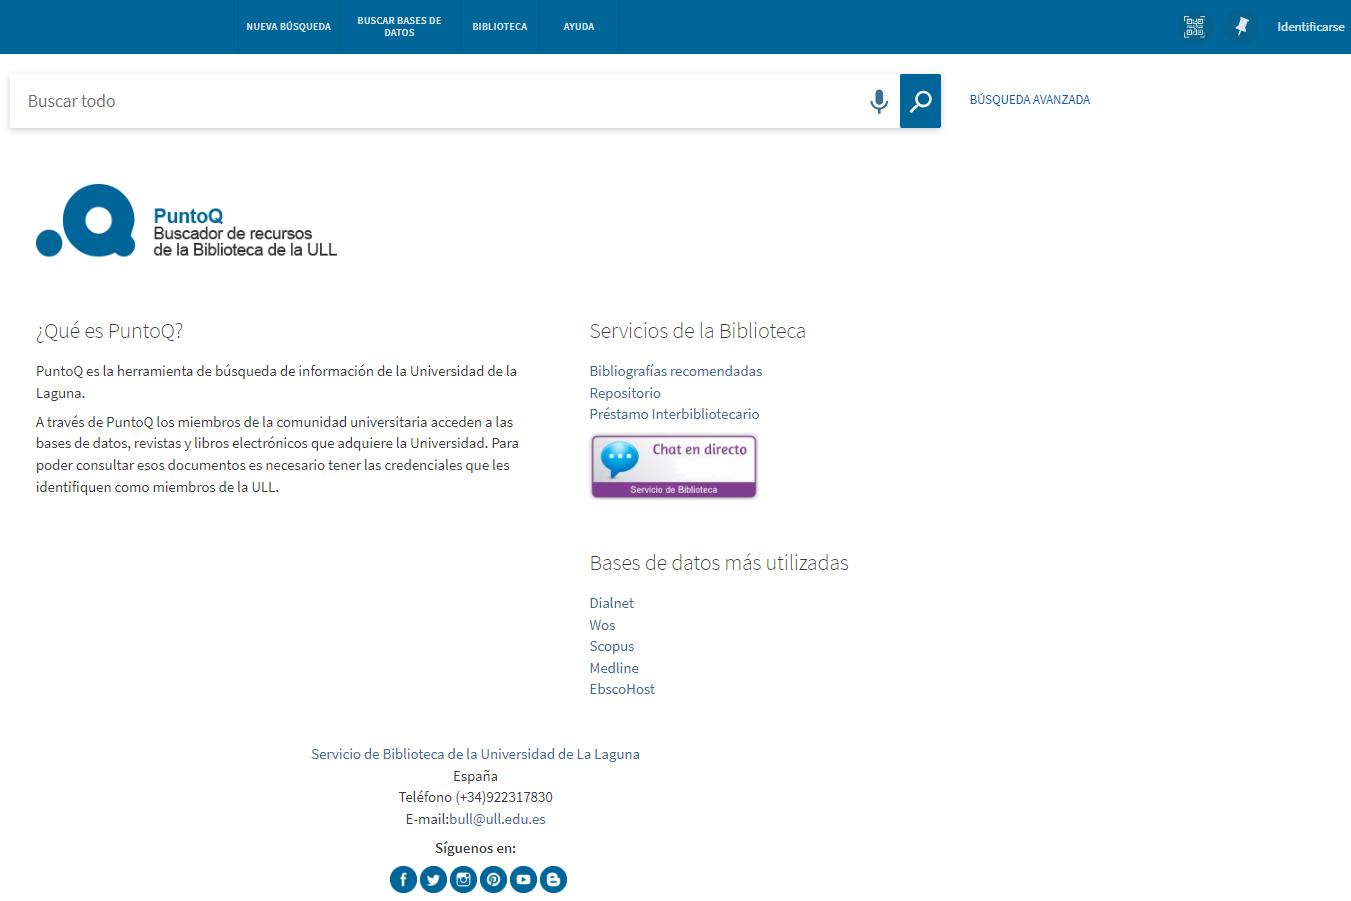
Task: Click the voice search microphone icon
Action: click(x=878, y=101)
